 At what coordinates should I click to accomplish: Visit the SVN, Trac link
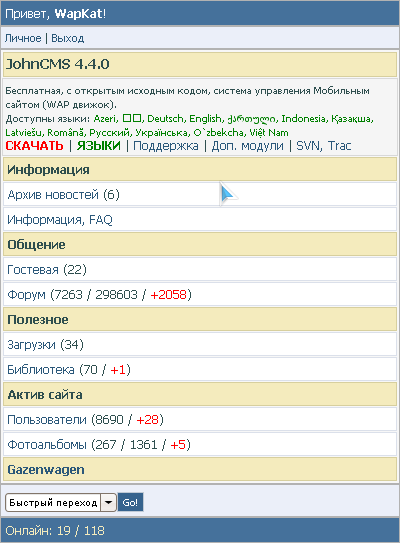click(323, 146)
